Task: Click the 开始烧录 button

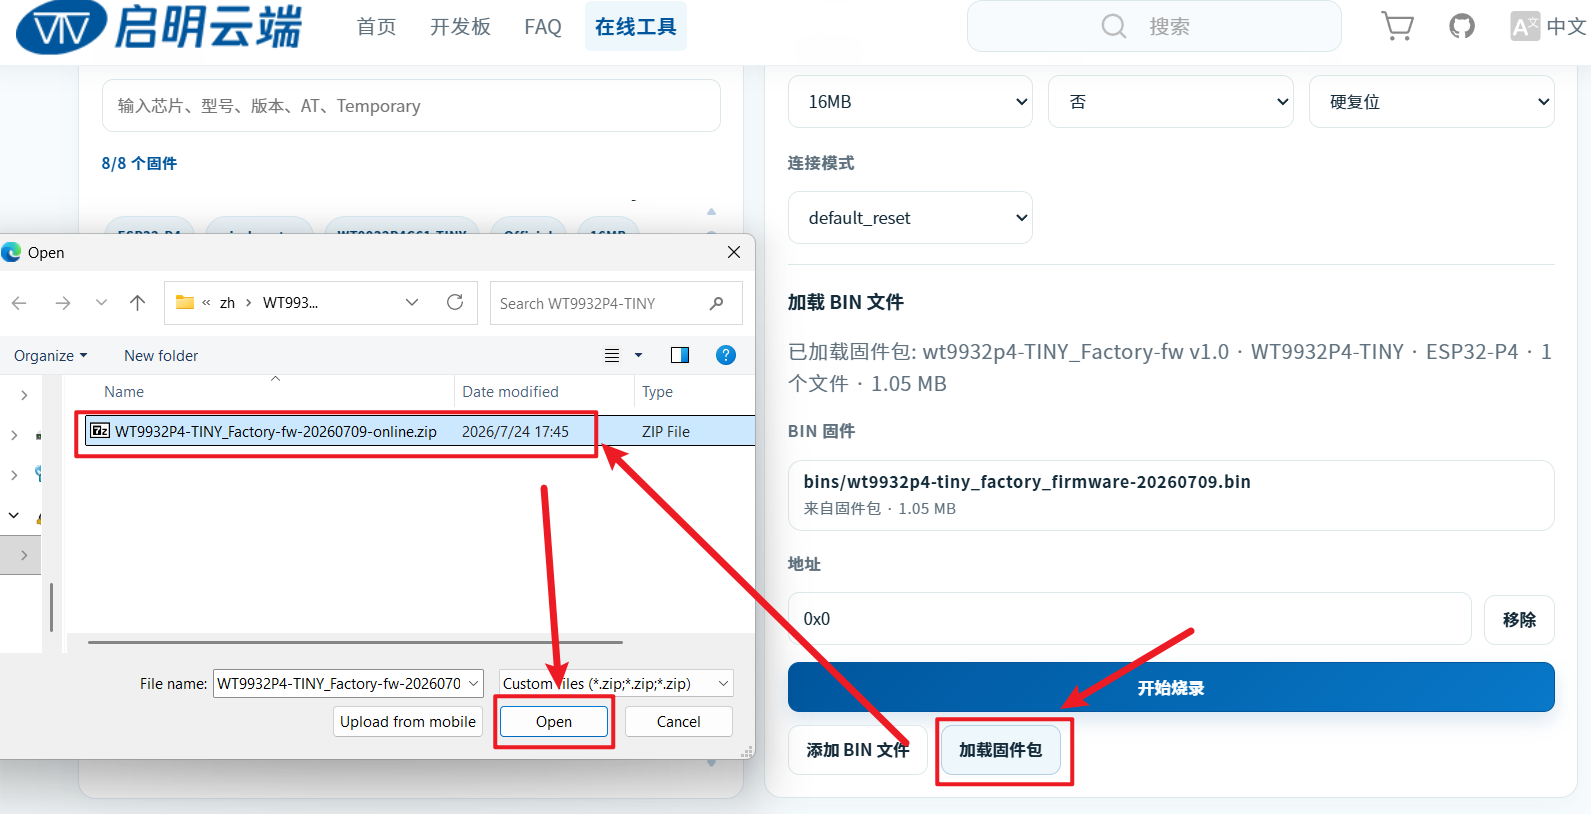Action: [x=1171, y=687]
